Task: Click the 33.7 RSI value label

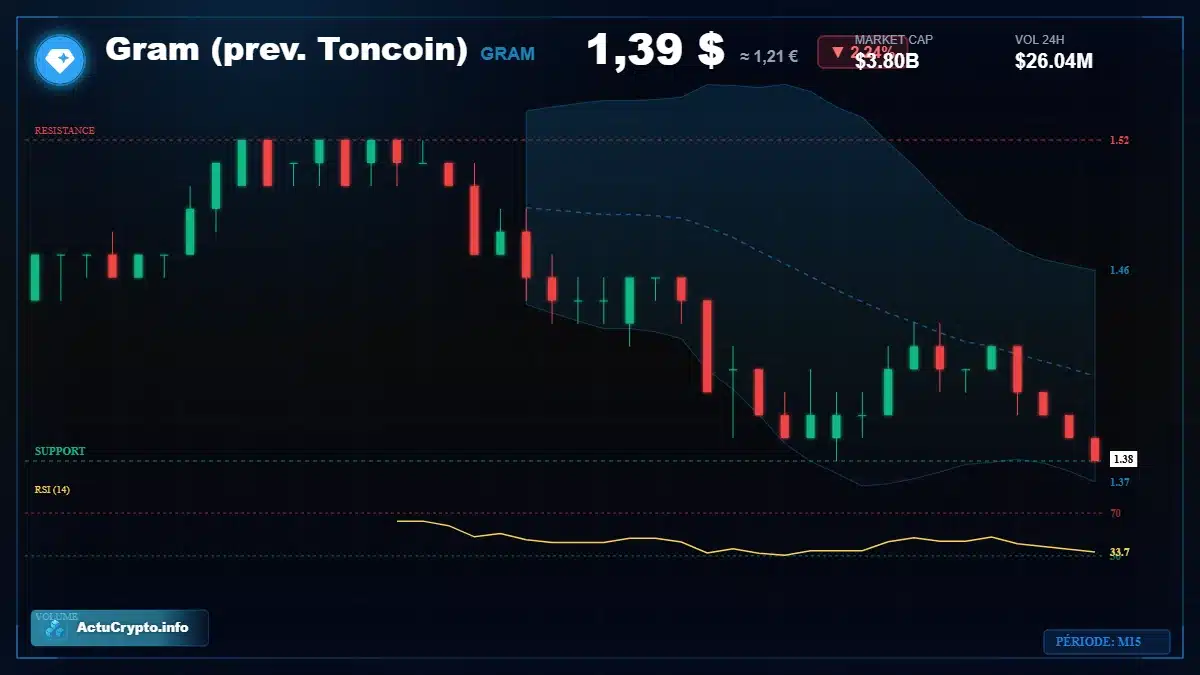Action: tap(1120, 552)
